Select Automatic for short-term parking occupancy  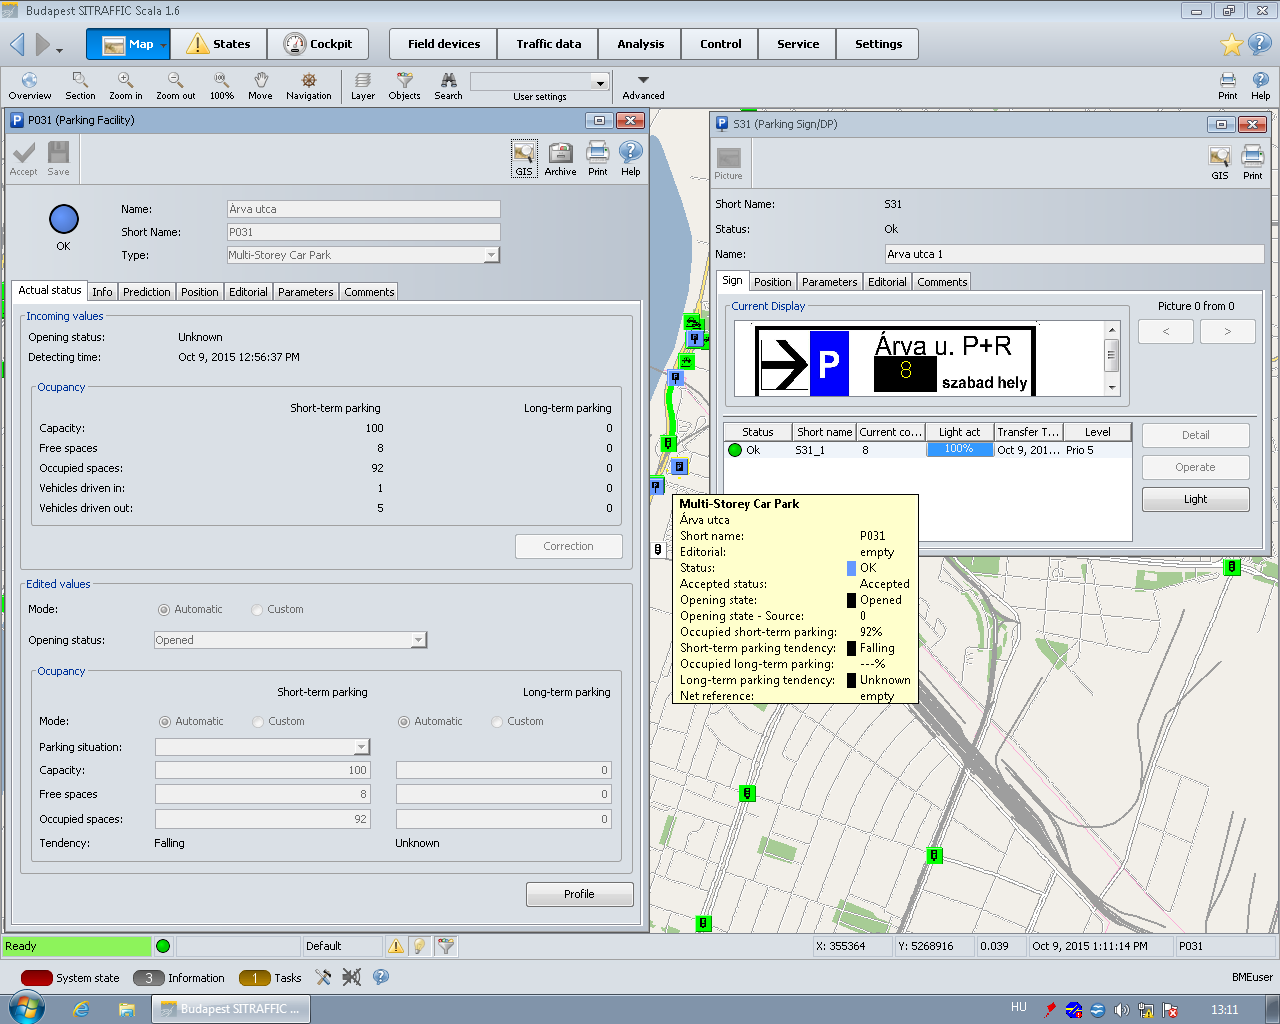165,722
